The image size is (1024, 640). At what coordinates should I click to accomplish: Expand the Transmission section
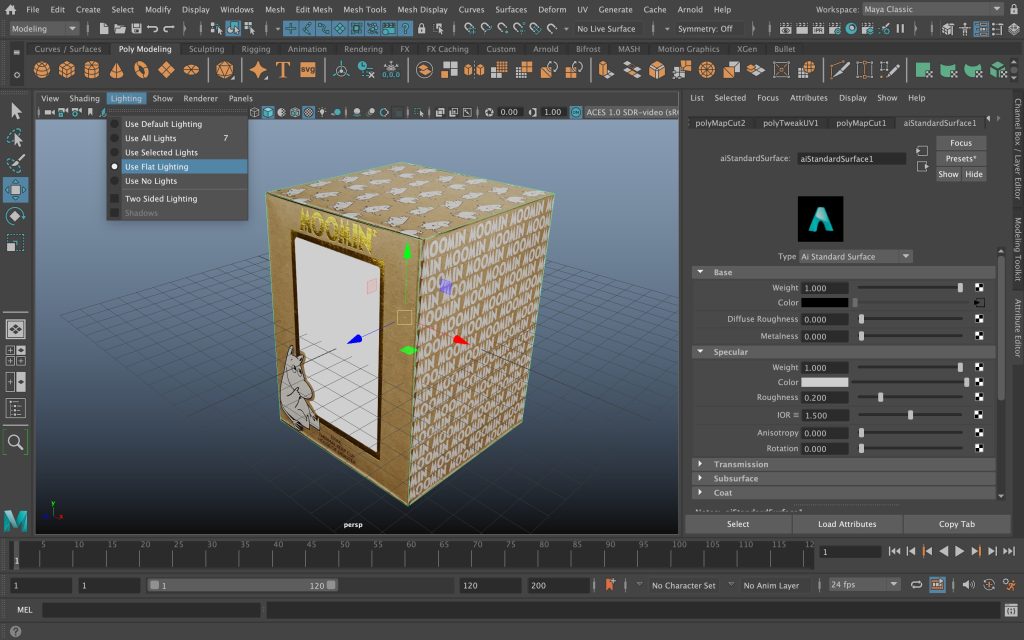coord(700,464)
